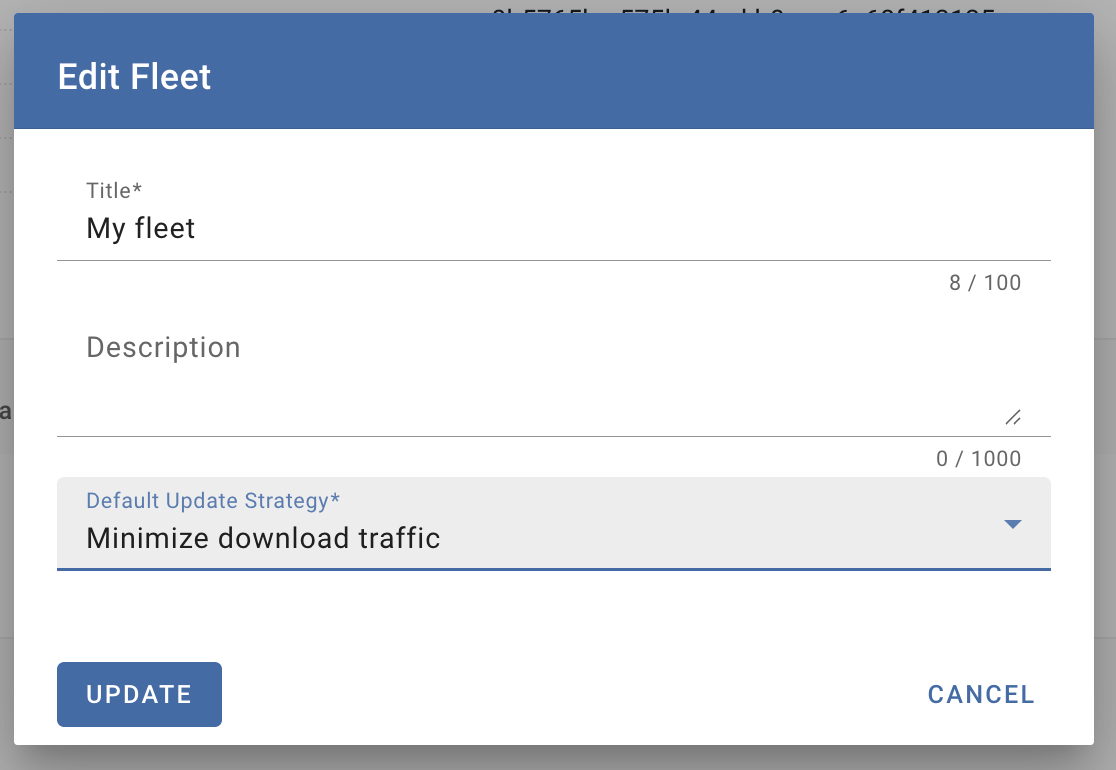Click the dimmed backdrop left of dialog
The image size is (1116, 770).
[6, 300]
